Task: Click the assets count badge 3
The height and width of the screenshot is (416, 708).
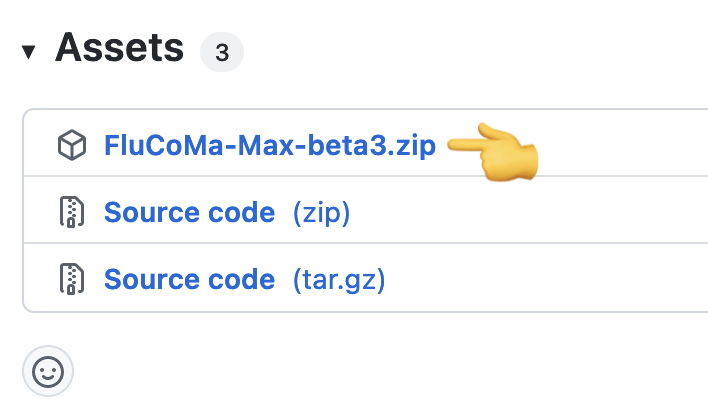Action: pos(222,52)
